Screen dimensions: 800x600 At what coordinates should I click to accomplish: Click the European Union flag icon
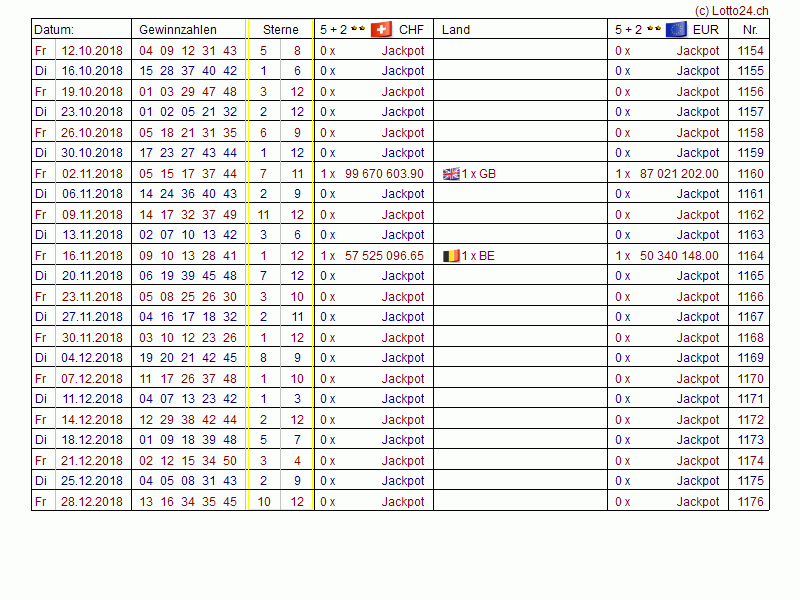[x=677, y=29]
